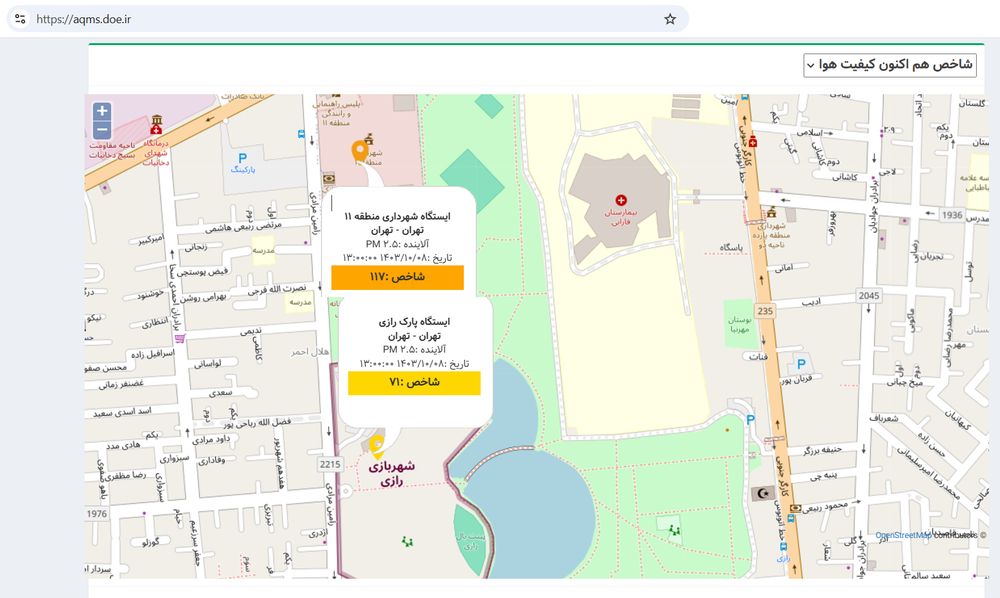
Task: Open the OpenStreetMap attribution link
Action: pyautogui.click(x=902, y=536)
